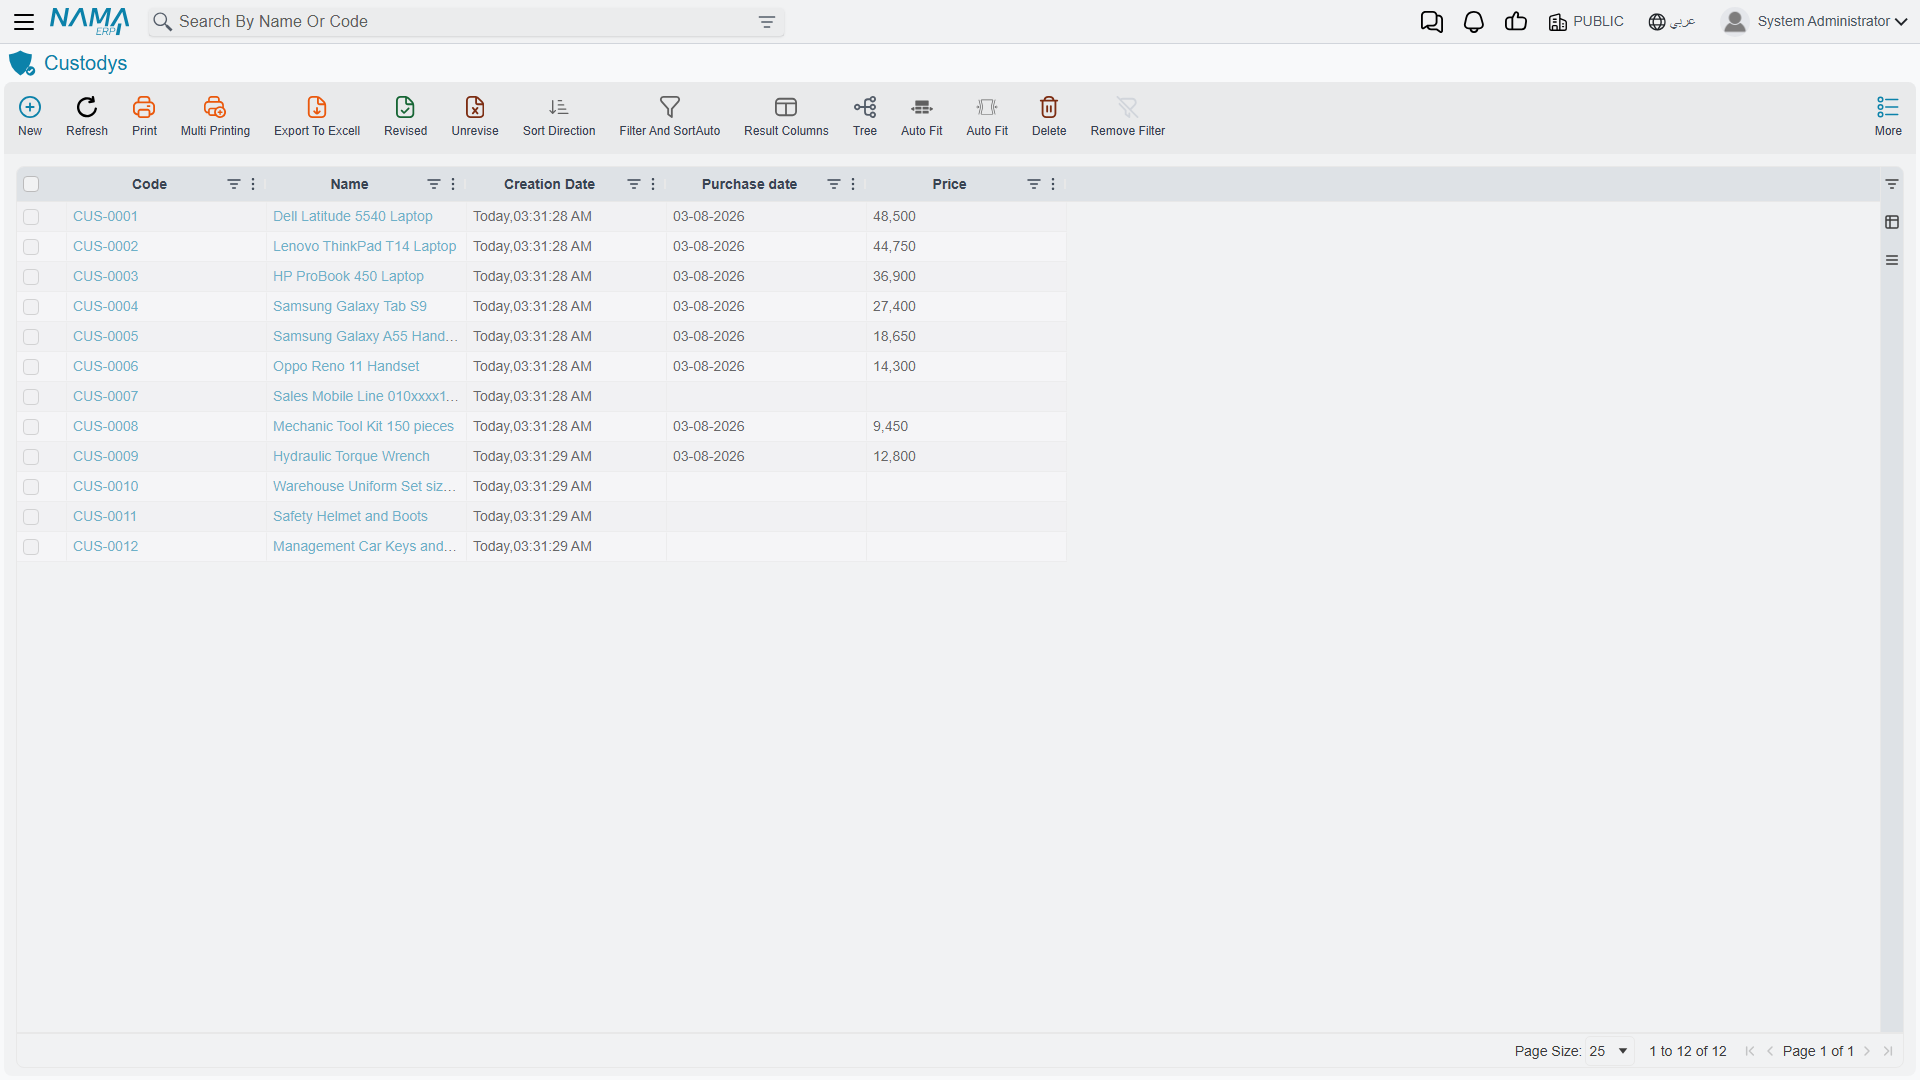Sort by Code column header

click(149, 184)
